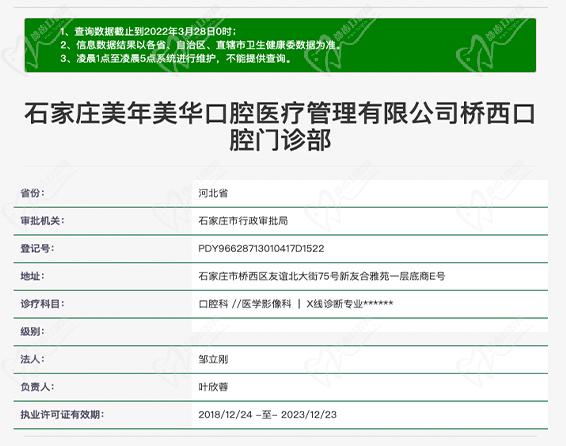
Task: Click the value 河北省
Action: [x=213, y=193]
